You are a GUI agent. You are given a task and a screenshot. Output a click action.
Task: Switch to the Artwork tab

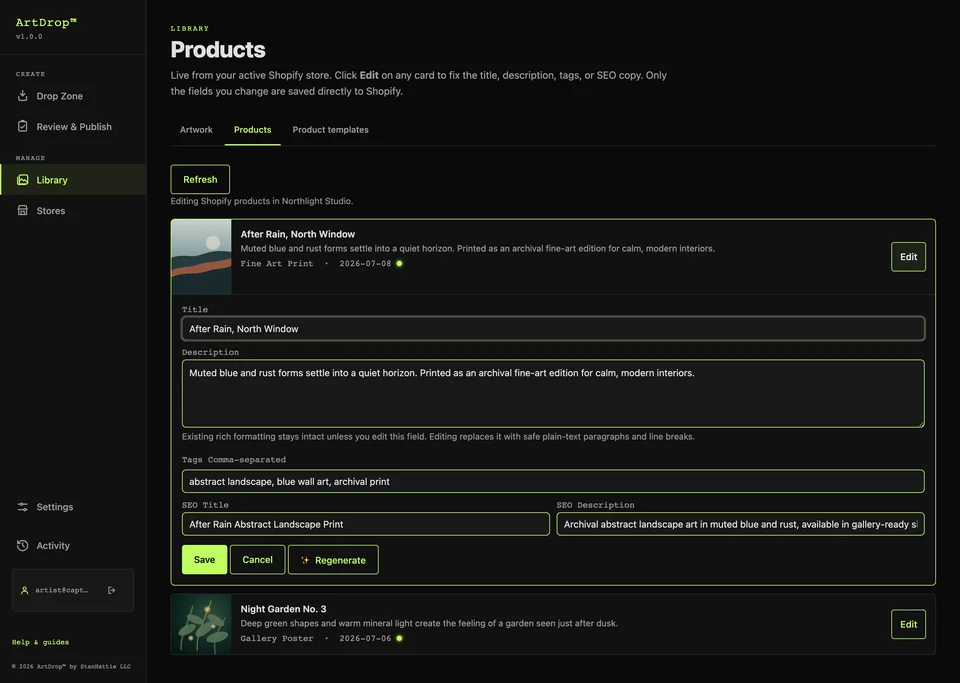click(196, 130)
